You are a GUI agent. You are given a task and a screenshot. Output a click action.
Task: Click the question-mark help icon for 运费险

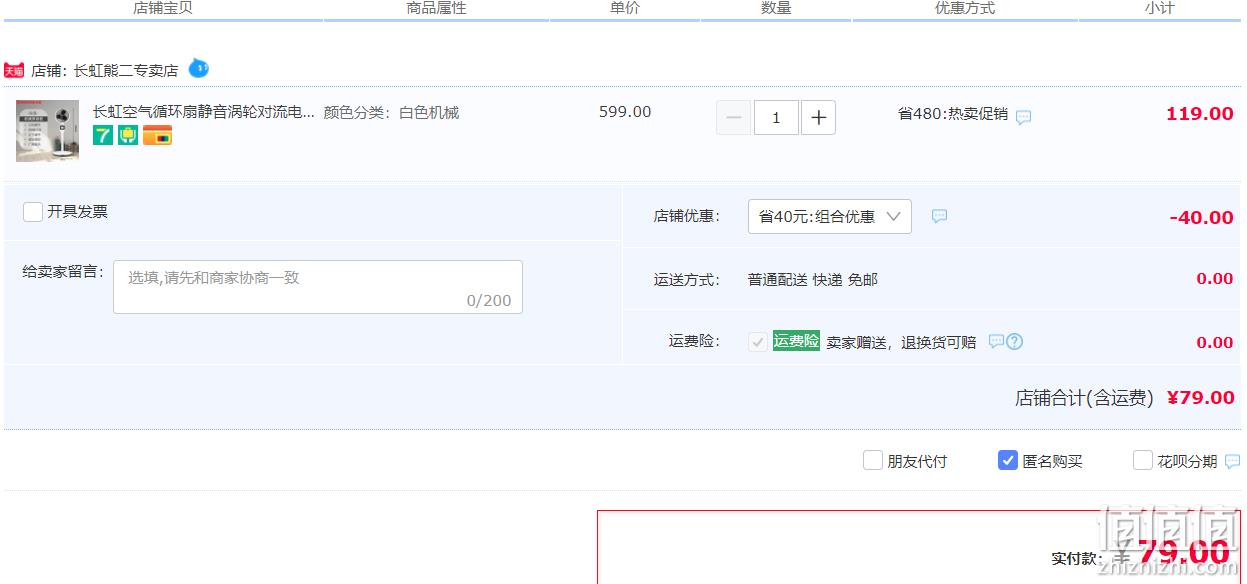click(x=1014, y=341)
